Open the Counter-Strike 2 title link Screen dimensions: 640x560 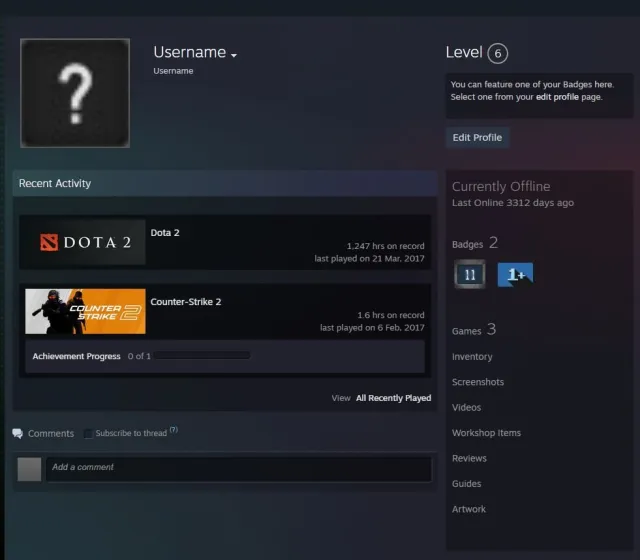point(186,302)
